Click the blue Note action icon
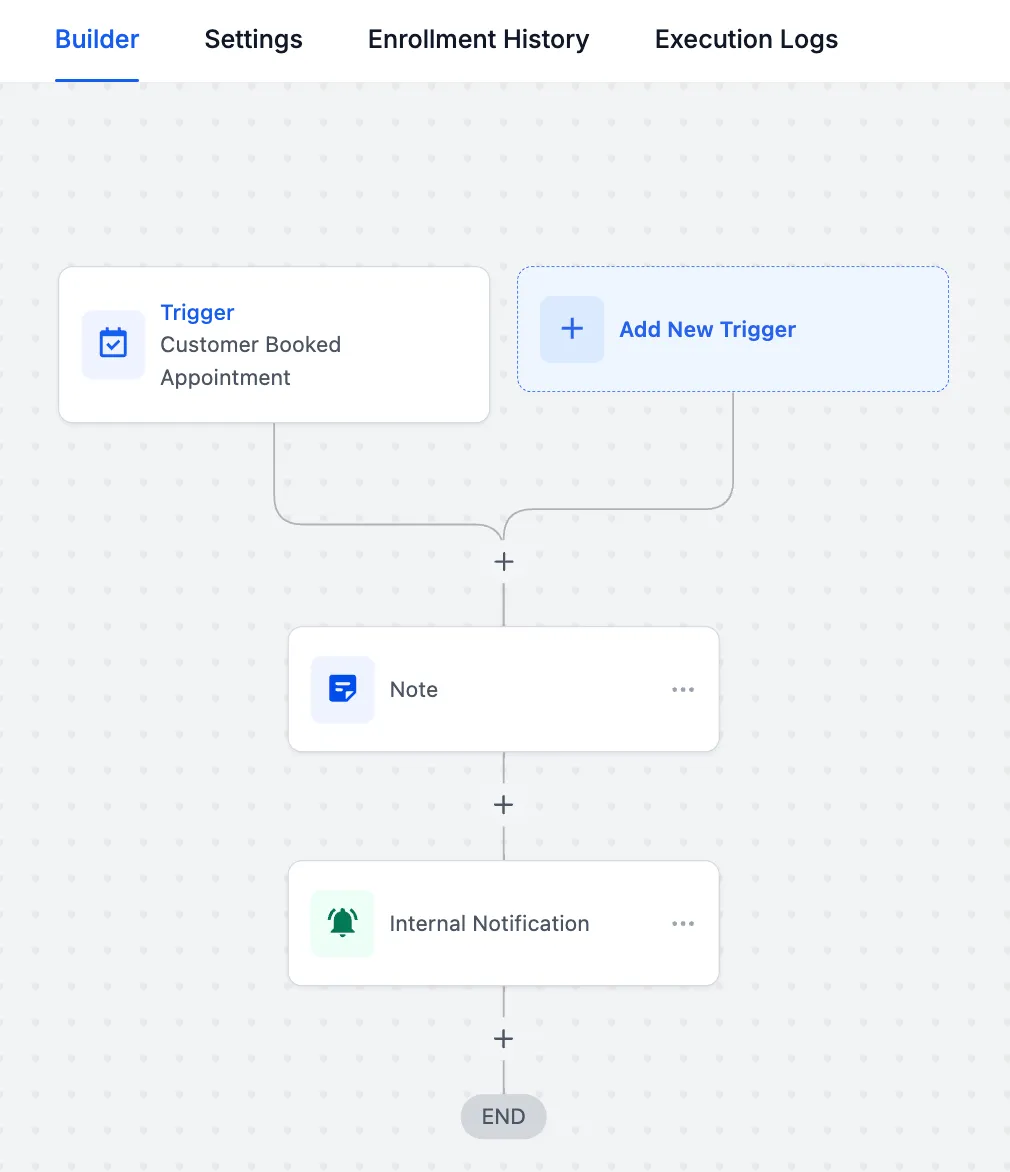The width and height of the screenshot is (1010, 1172). point(342,689)
